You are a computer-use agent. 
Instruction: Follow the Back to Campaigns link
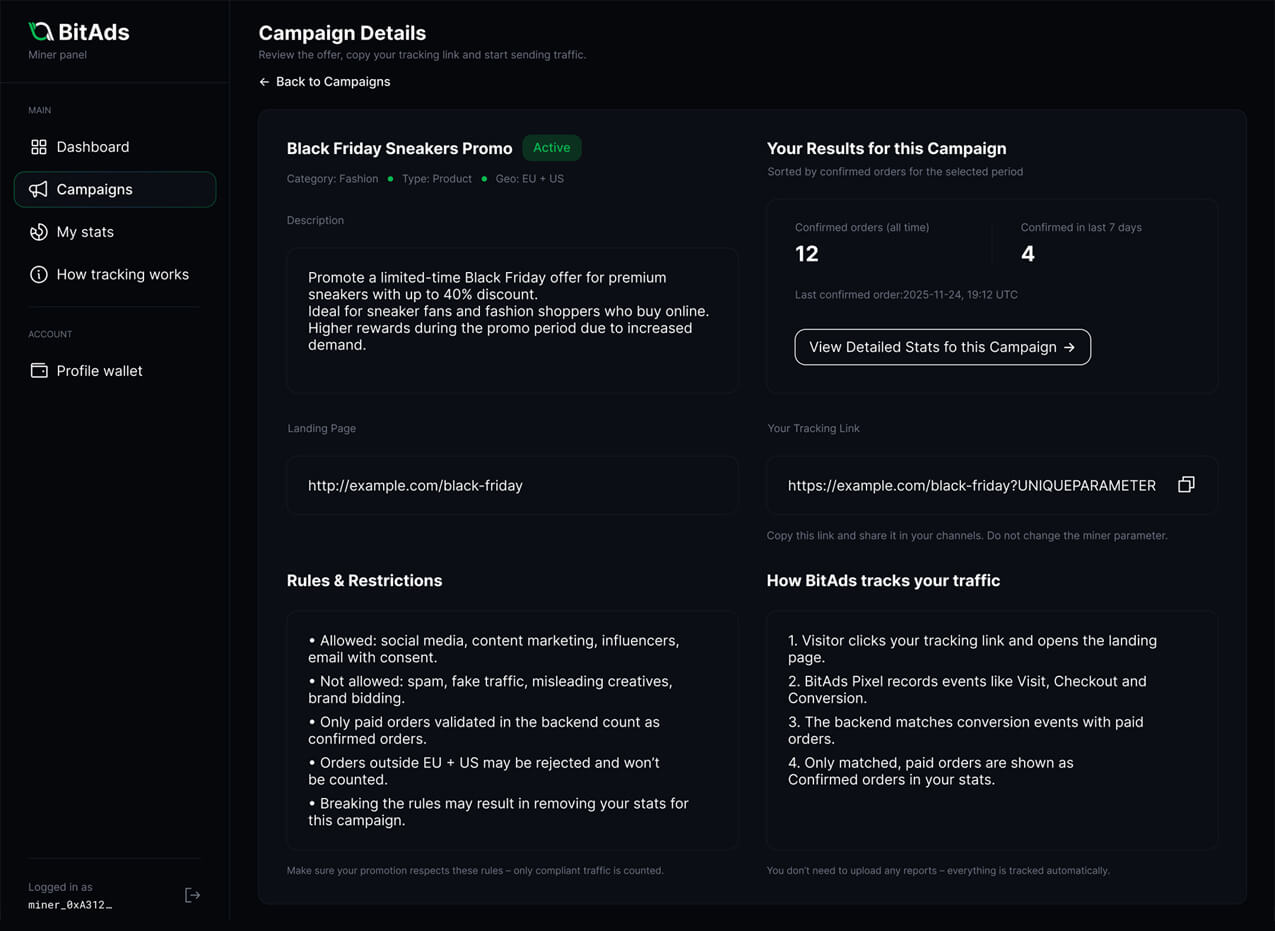(324, 82)
